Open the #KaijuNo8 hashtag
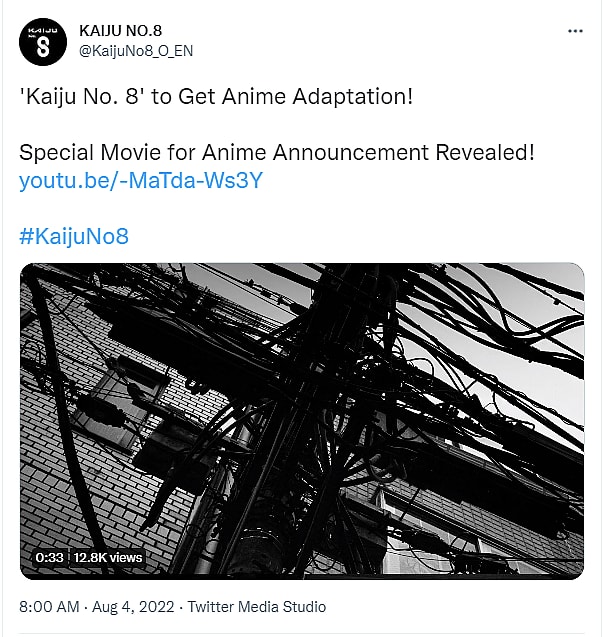603x637 pixels. 74,237
